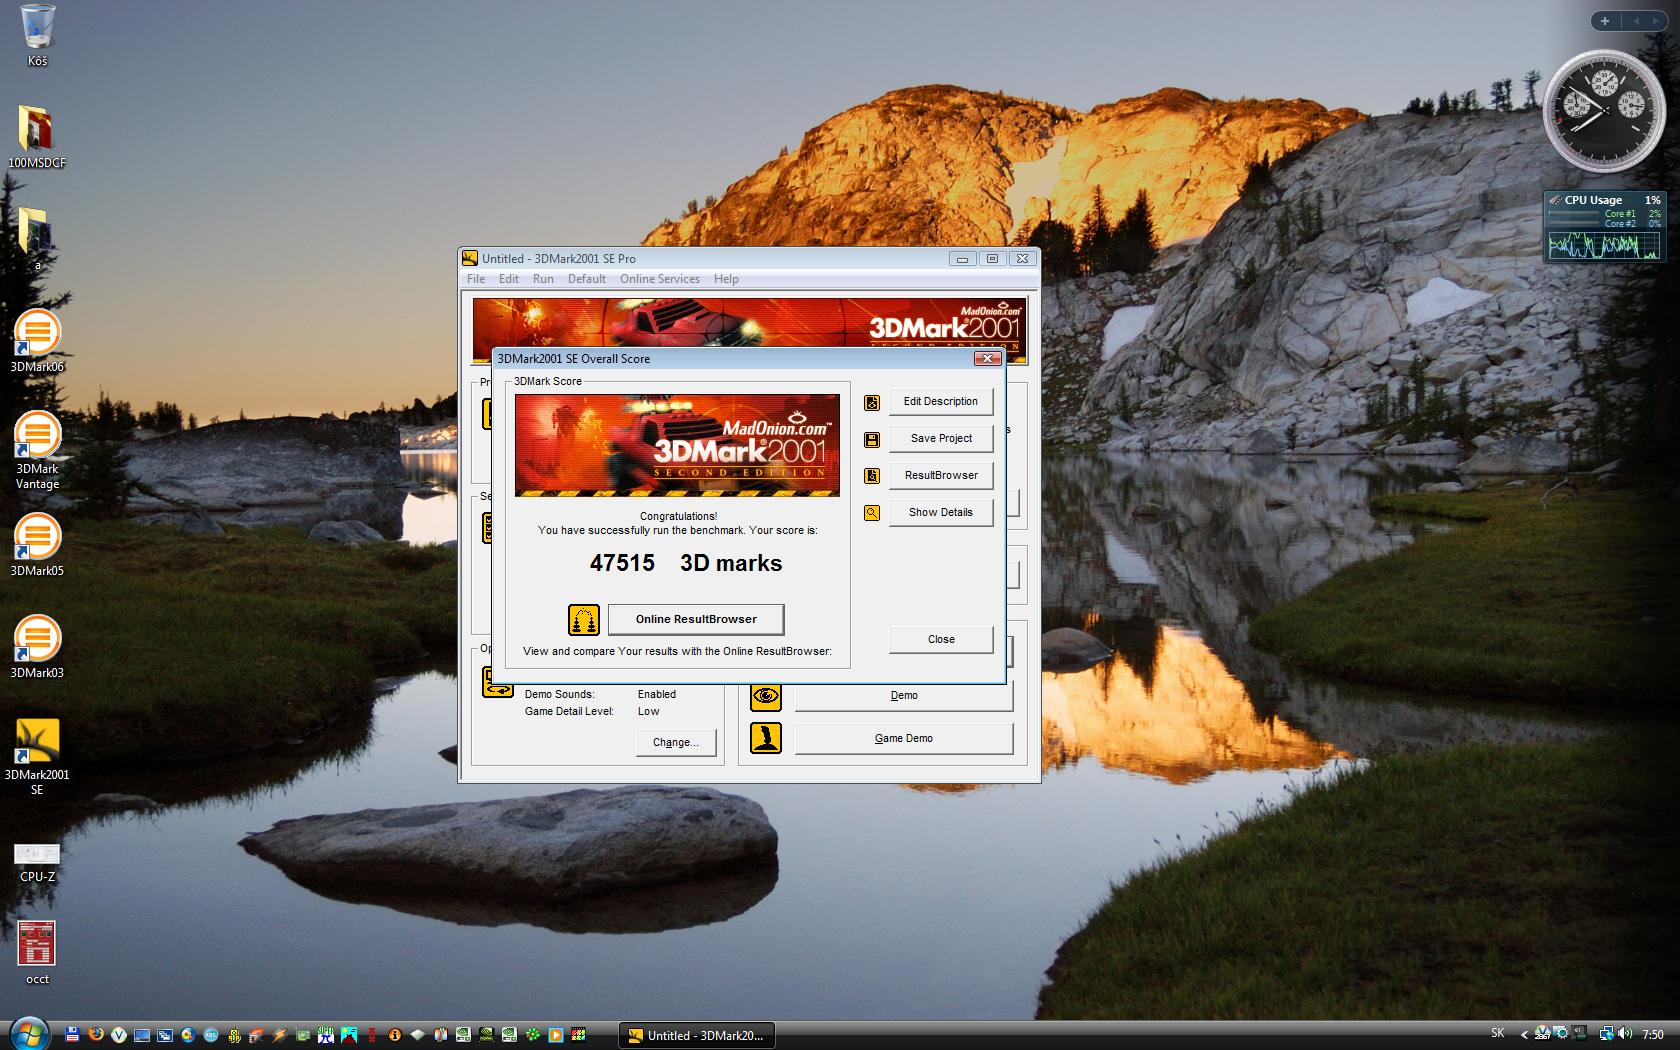1680x1050 pixels.
Task: Click the 7:50 taskbar clock
Action: click(x=1653, y=1035)
